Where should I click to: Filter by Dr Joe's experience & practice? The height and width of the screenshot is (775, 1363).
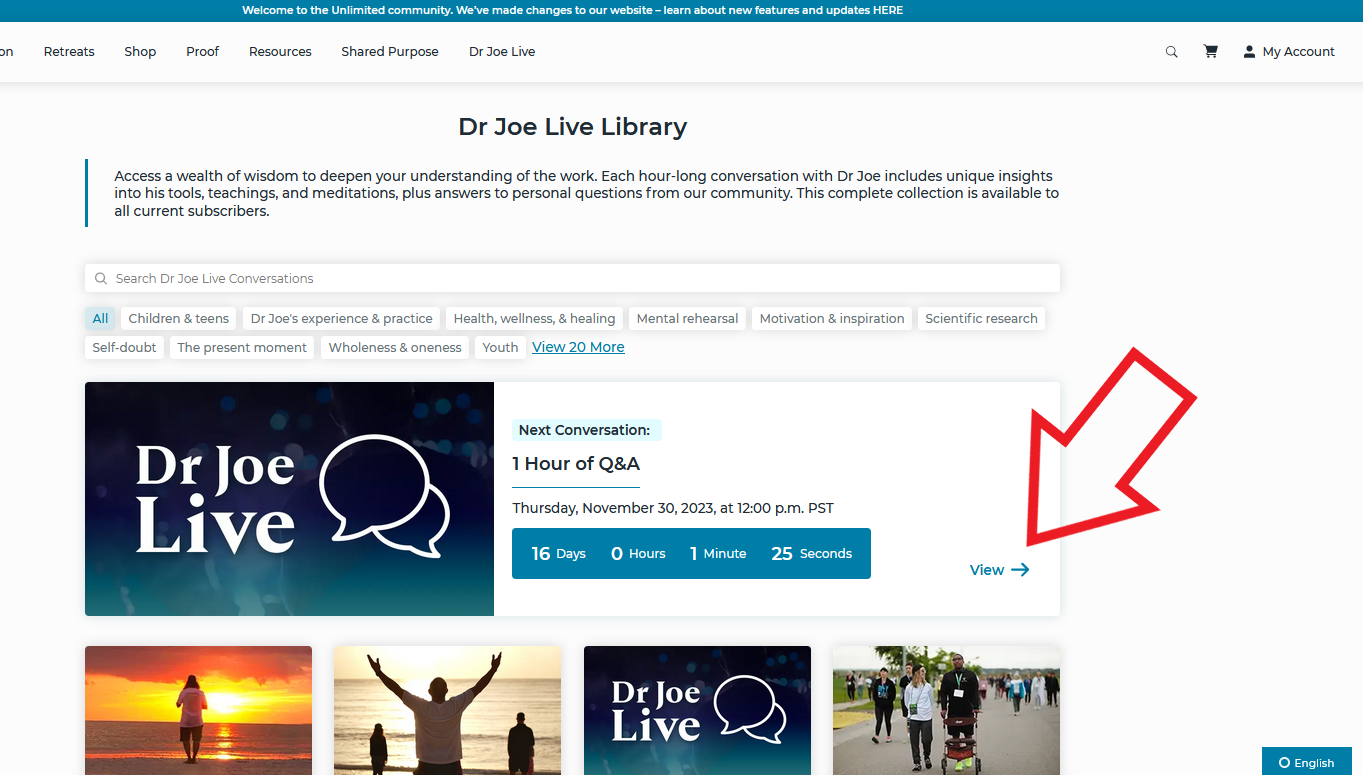(342, 319)
